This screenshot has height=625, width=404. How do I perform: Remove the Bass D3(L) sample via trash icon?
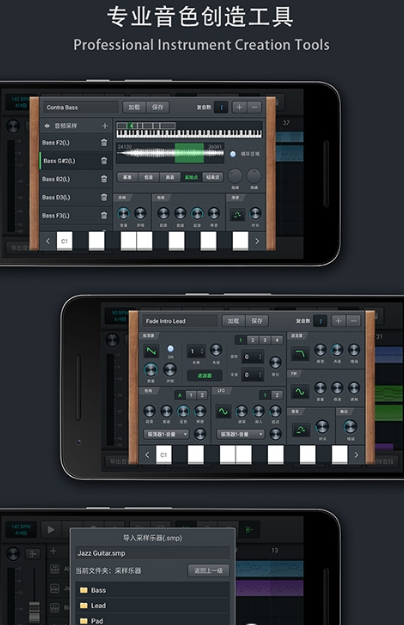[104, 197]
